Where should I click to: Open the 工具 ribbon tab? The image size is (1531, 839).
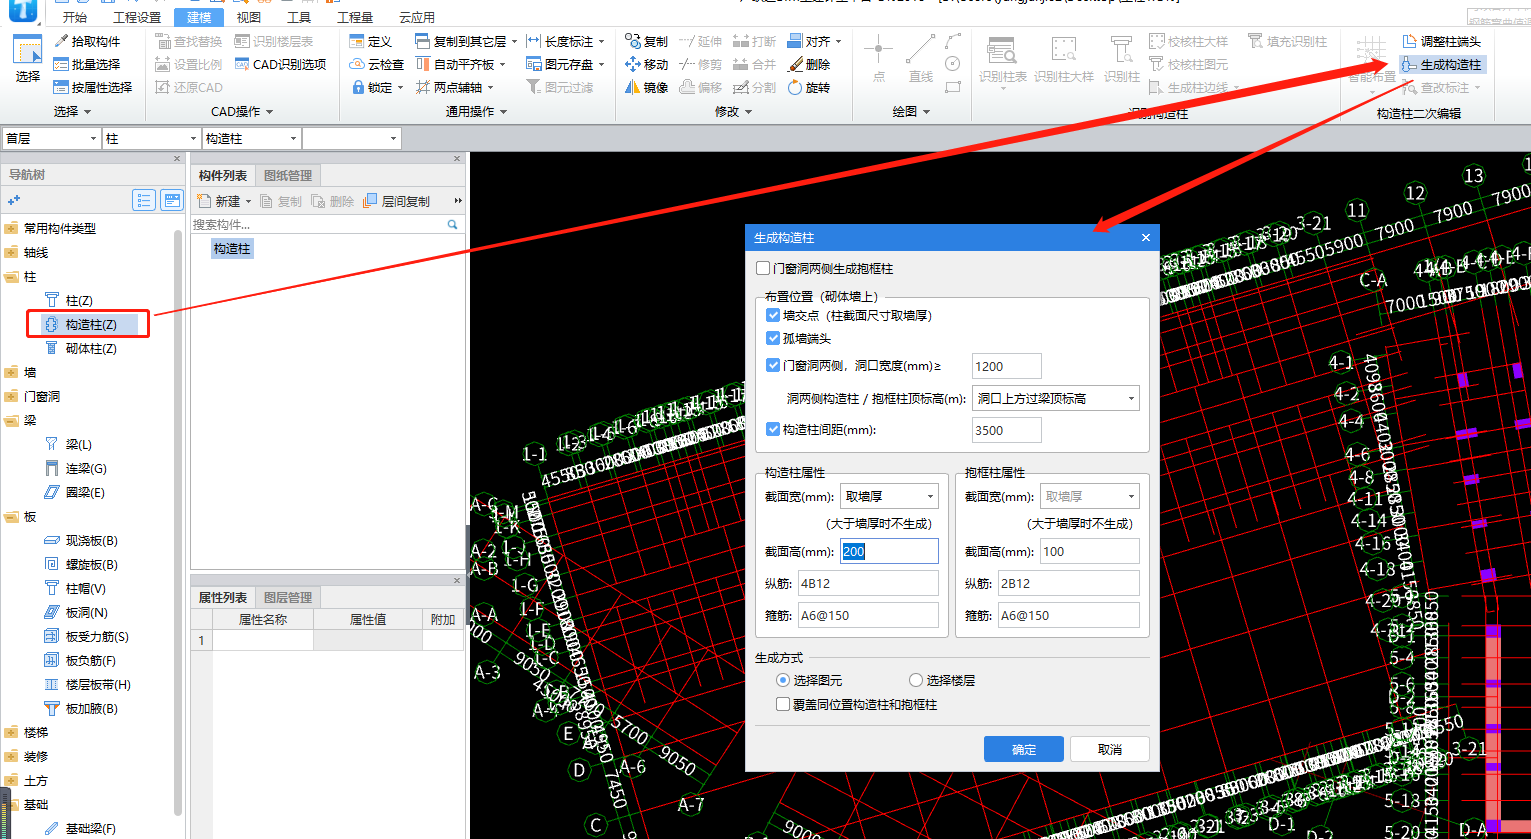[x=299, y=17]
